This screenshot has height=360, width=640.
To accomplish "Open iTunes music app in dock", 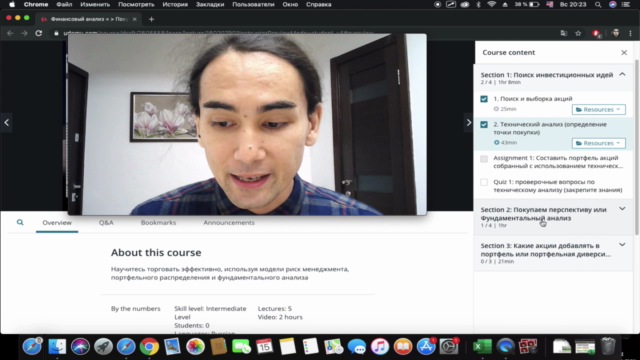I will [380, 347].
